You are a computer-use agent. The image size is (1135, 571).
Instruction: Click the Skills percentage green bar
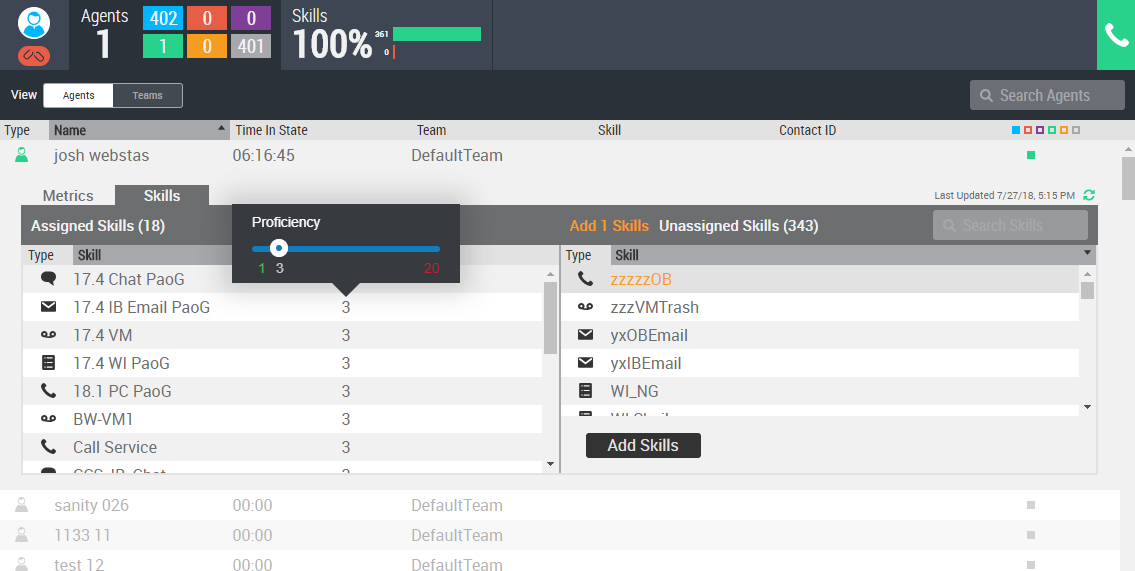point(436,34)
